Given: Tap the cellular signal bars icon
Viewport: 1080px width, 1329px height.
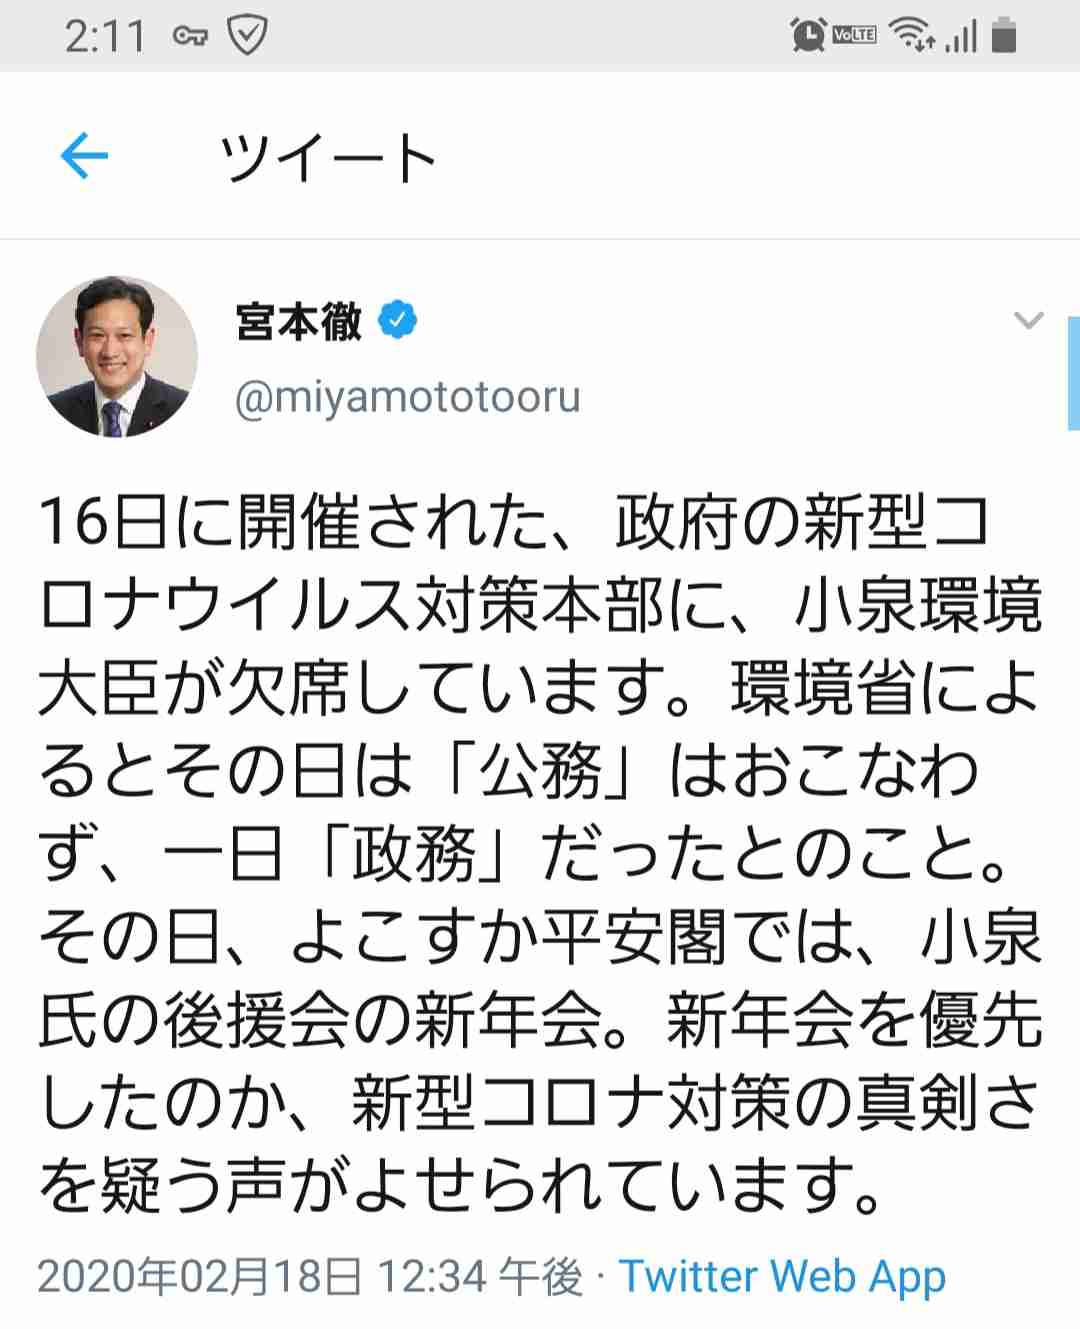Looking at the screenshot, I should 960,37.
